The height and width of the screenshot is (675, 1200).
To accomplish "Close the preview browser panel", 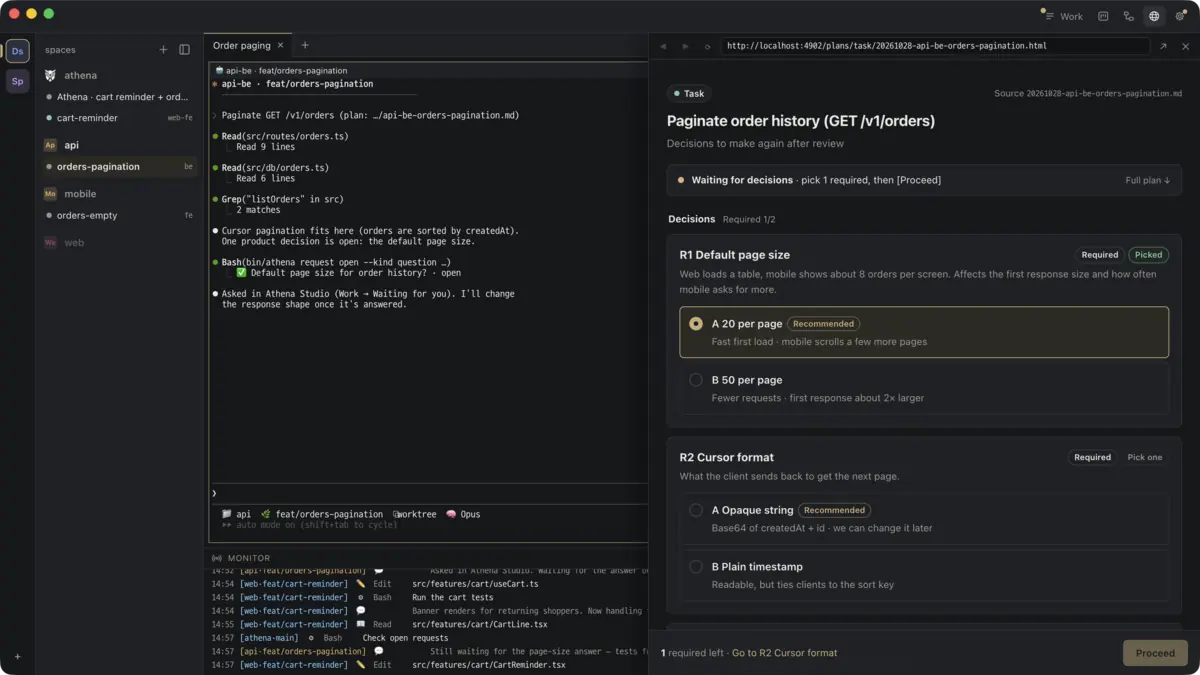I will pyautogui.click(x=1186, y=46).
